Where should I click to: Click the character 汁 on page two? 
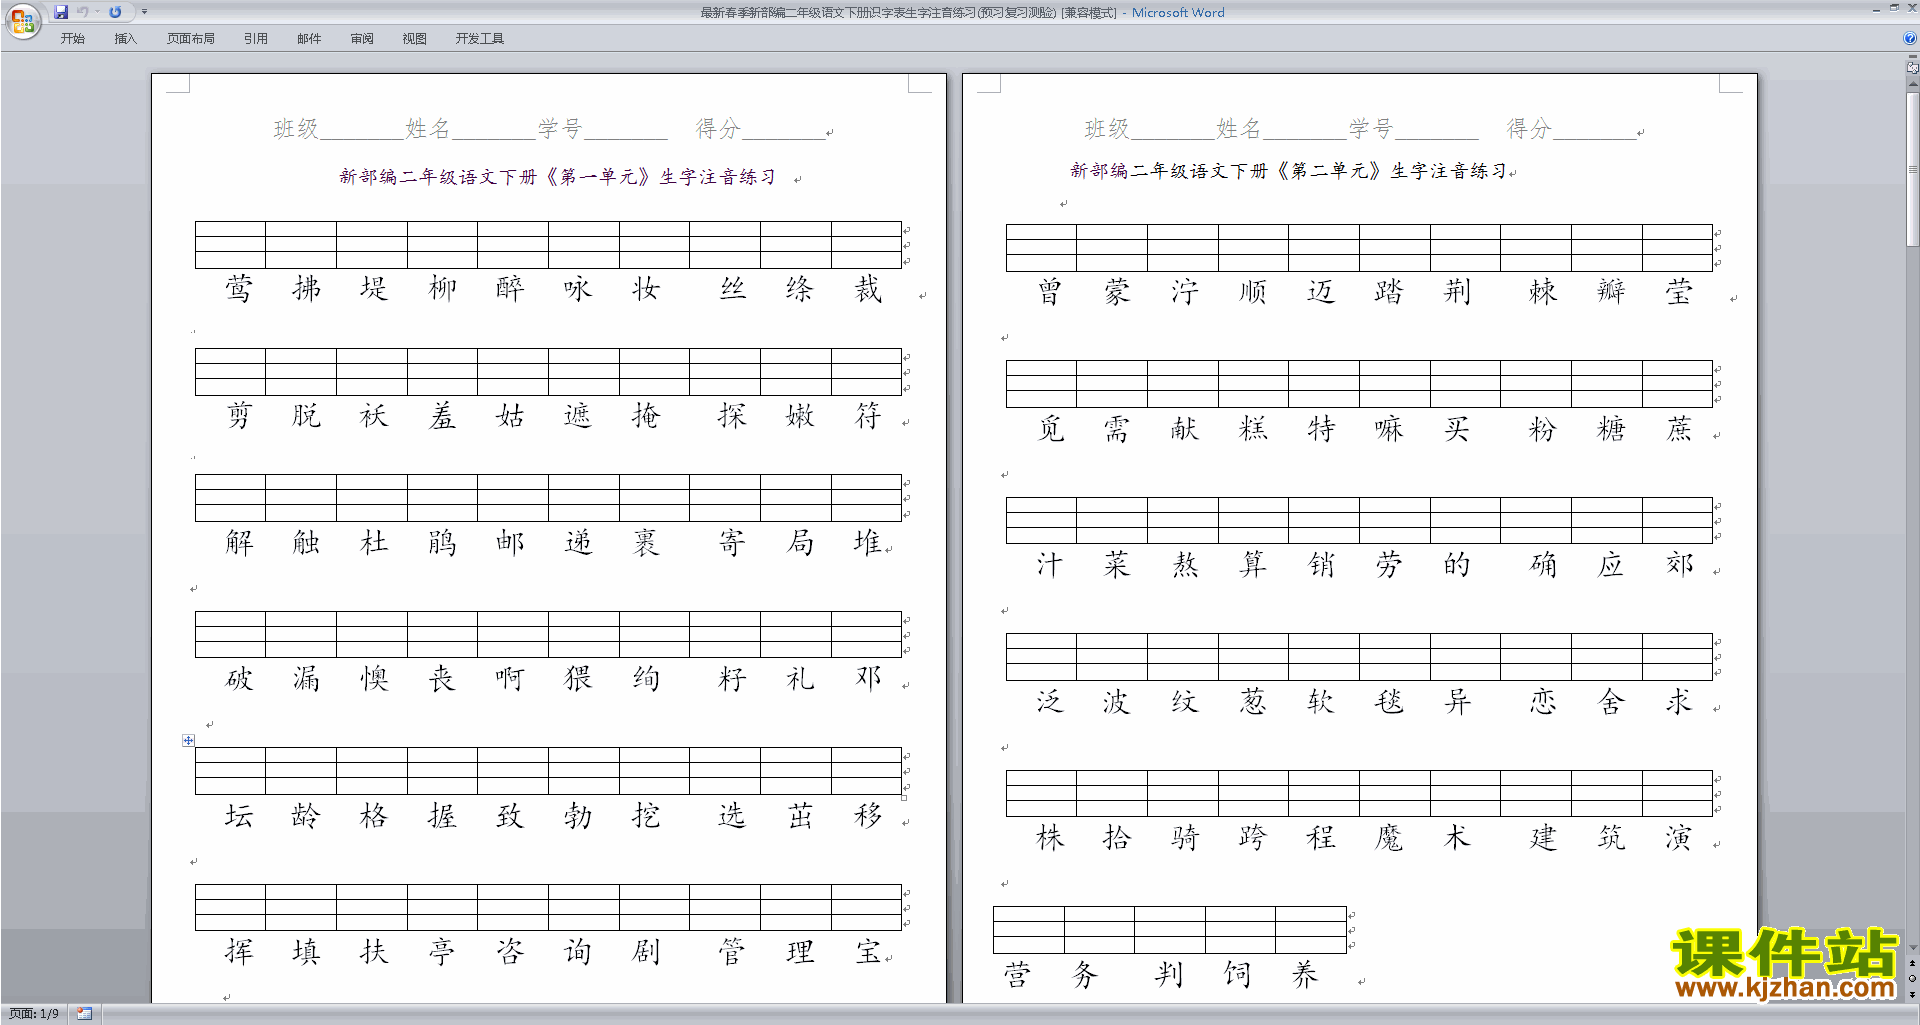(x=1050, y=565)
